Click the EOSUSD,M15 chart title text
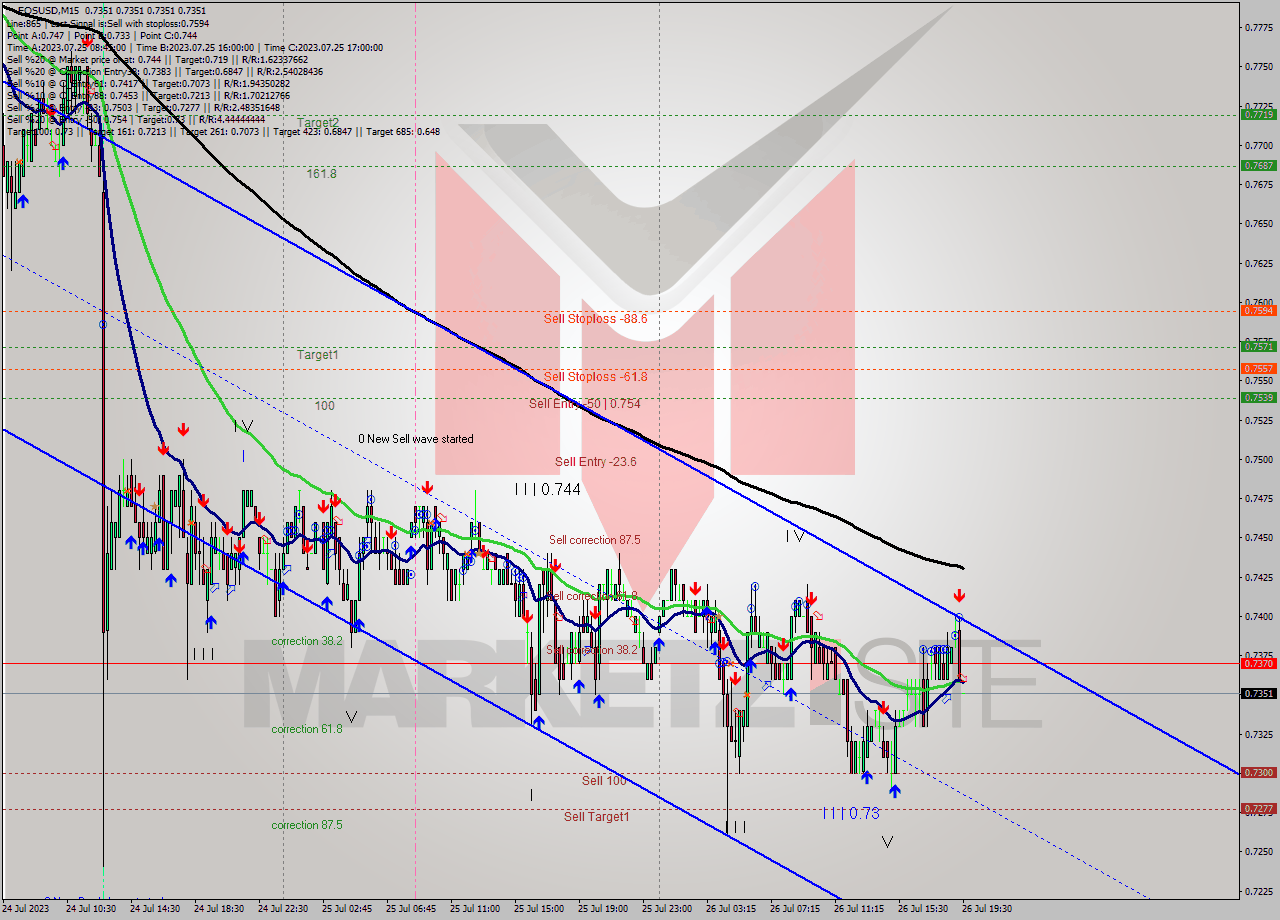 [49, 10]
